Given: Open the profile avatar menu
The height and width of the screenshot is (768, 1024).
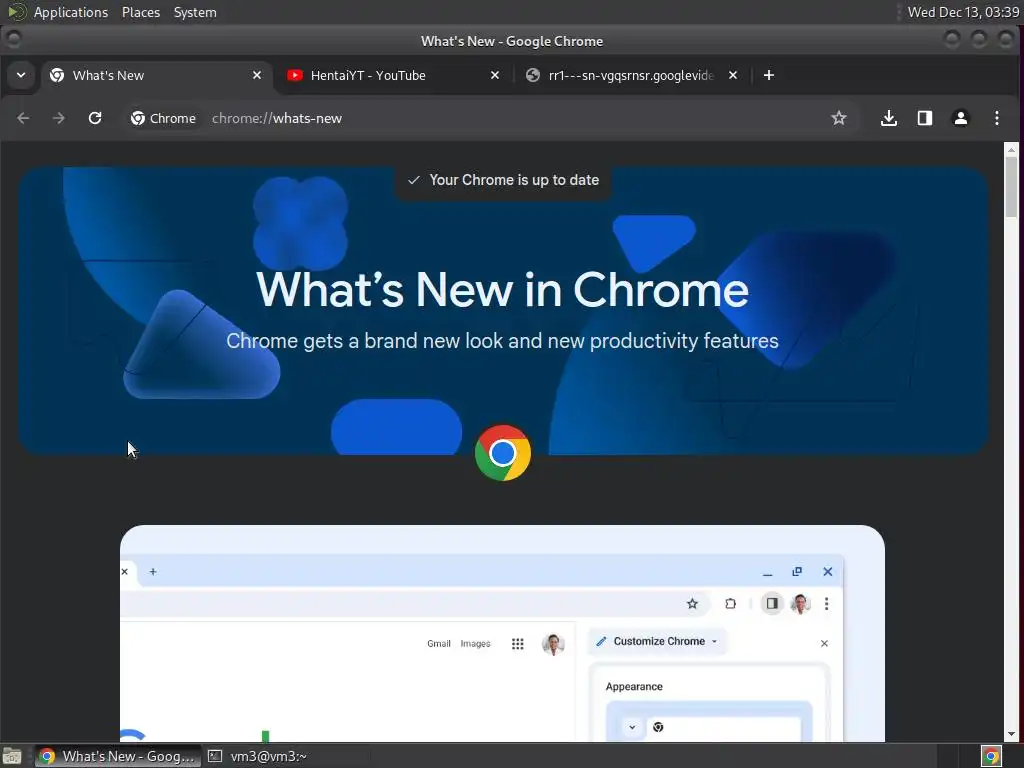Looking at the screenshot, I should pos(961,118).
